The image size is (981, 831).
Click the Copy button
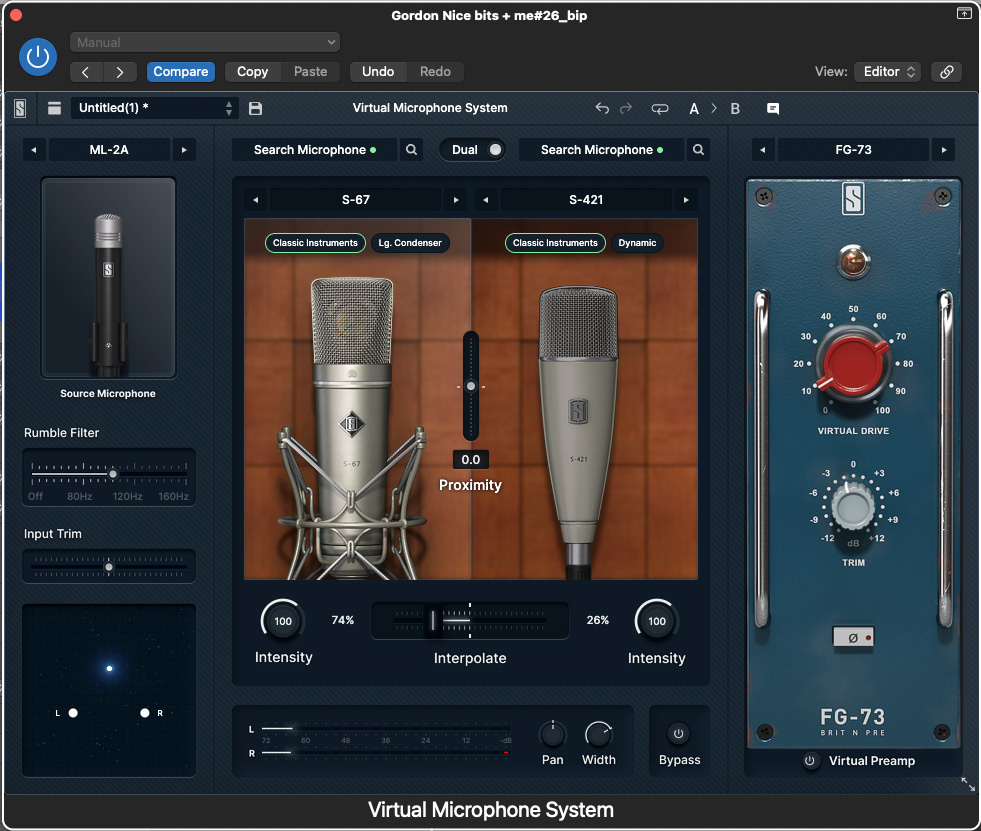coord(252,72)
